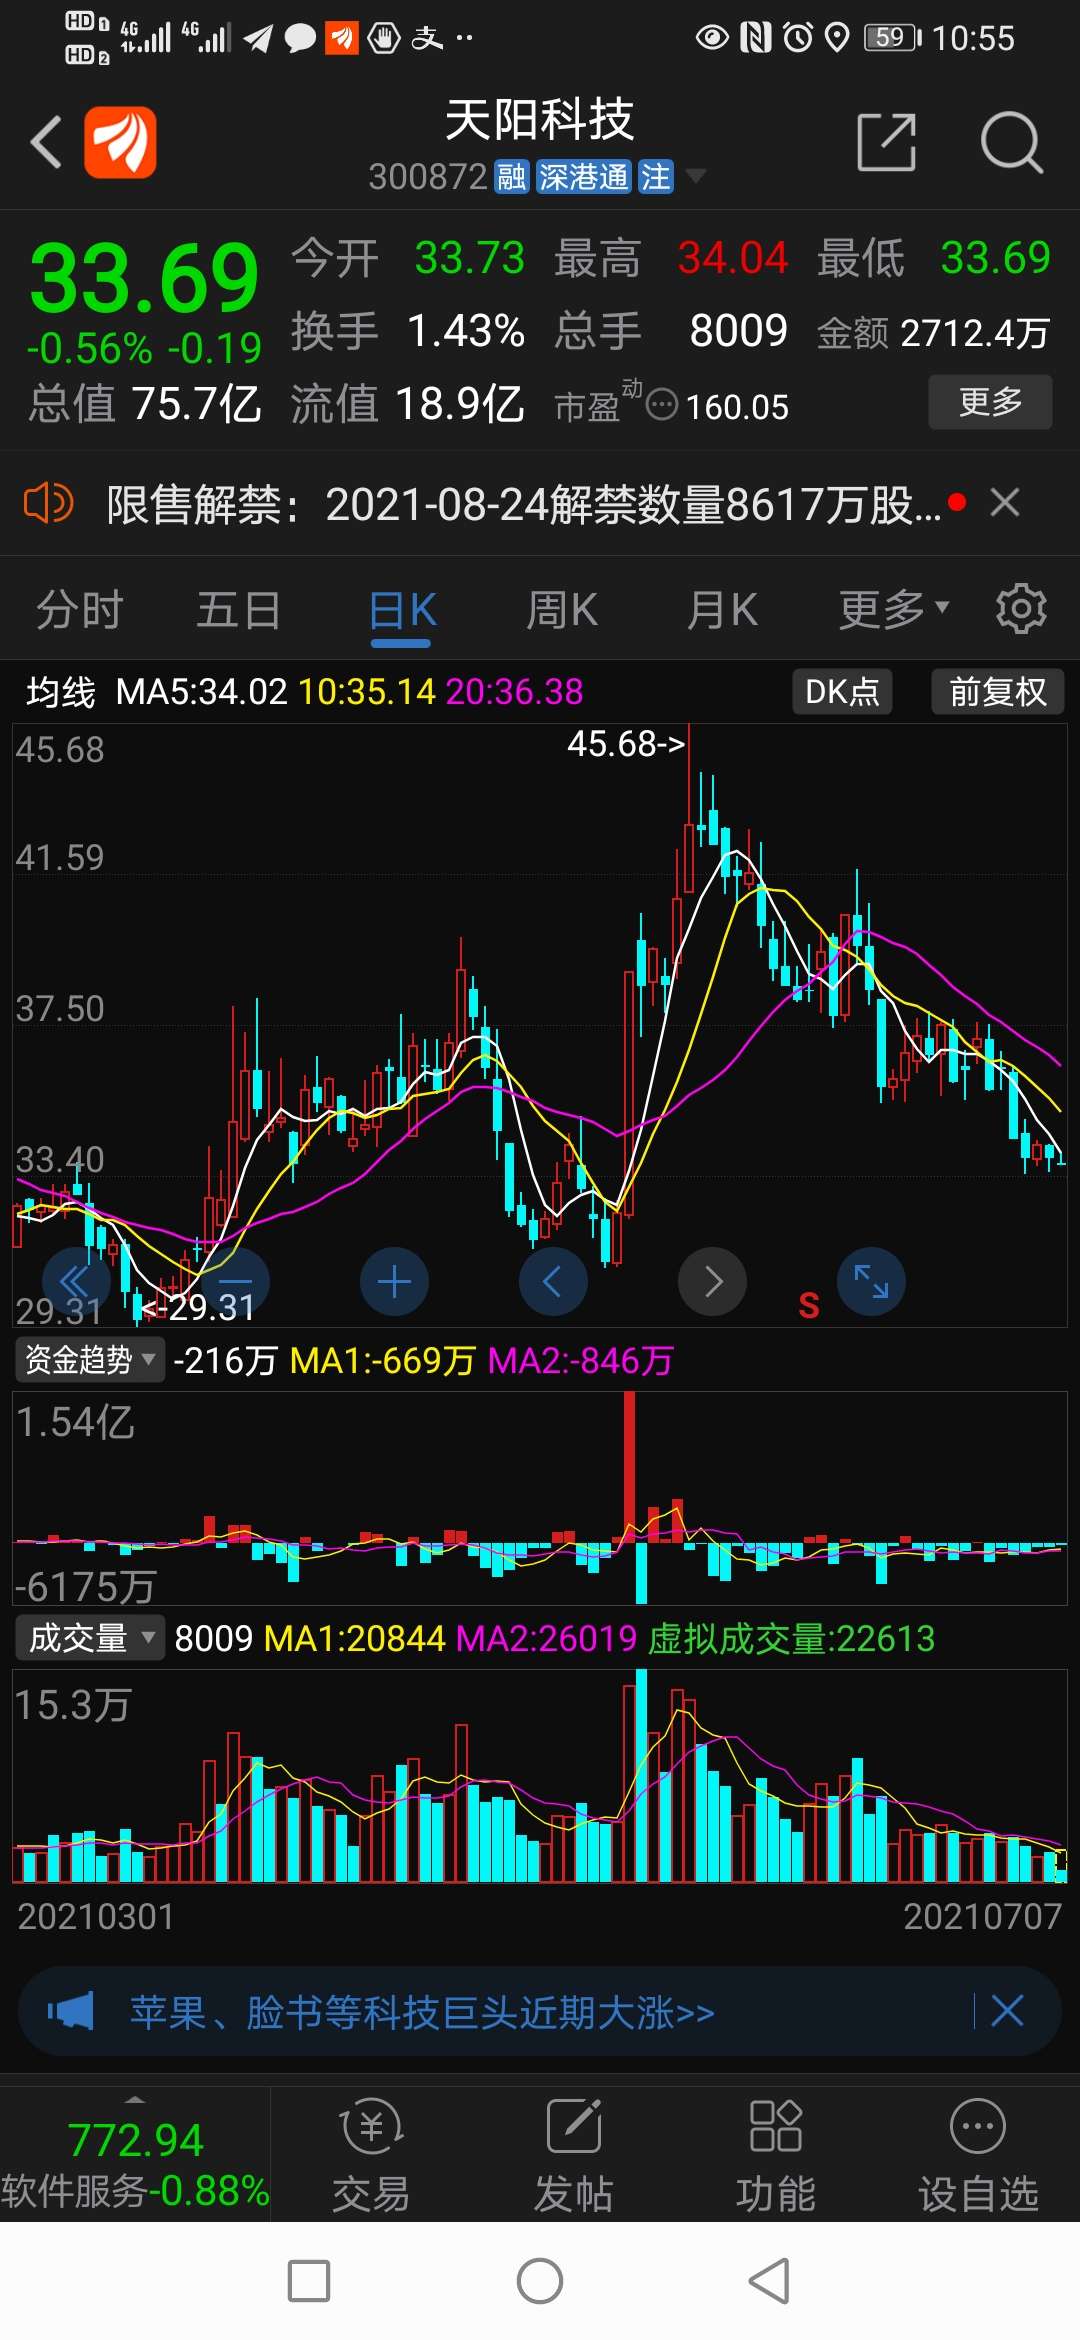The image size is (1080, 2340).
Task: Tap the end date 20210707 label
Action: point(982,1916)
